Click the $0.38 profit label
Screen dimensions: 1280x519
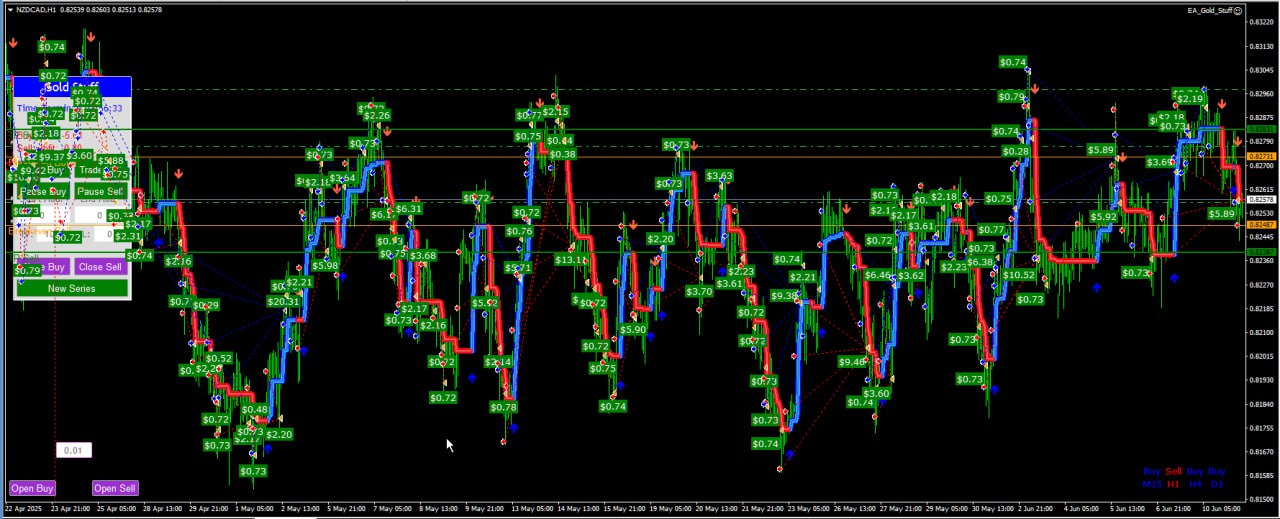pyautogui.click(x=562, y=155)
